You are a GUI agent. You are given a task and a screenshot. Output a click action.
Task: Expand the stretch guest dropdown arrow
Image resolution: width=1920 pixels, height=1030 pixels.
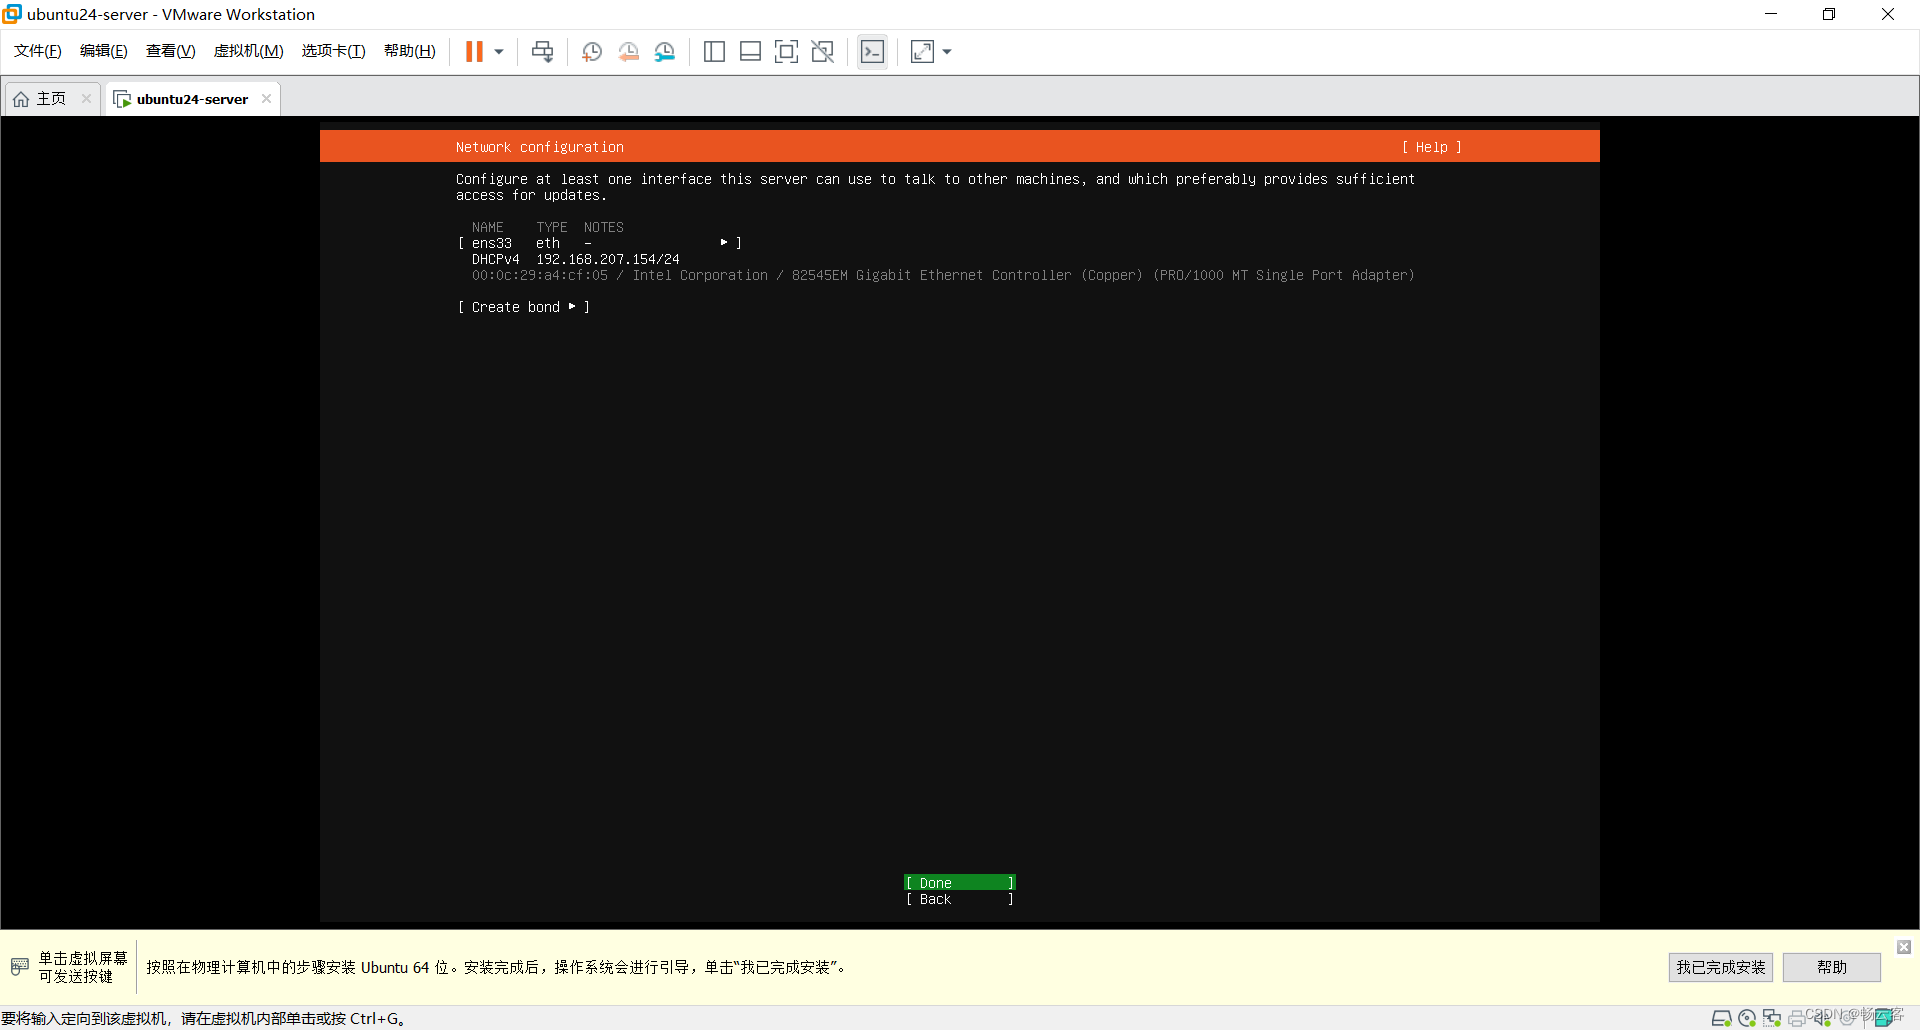(x=947, y=52)
